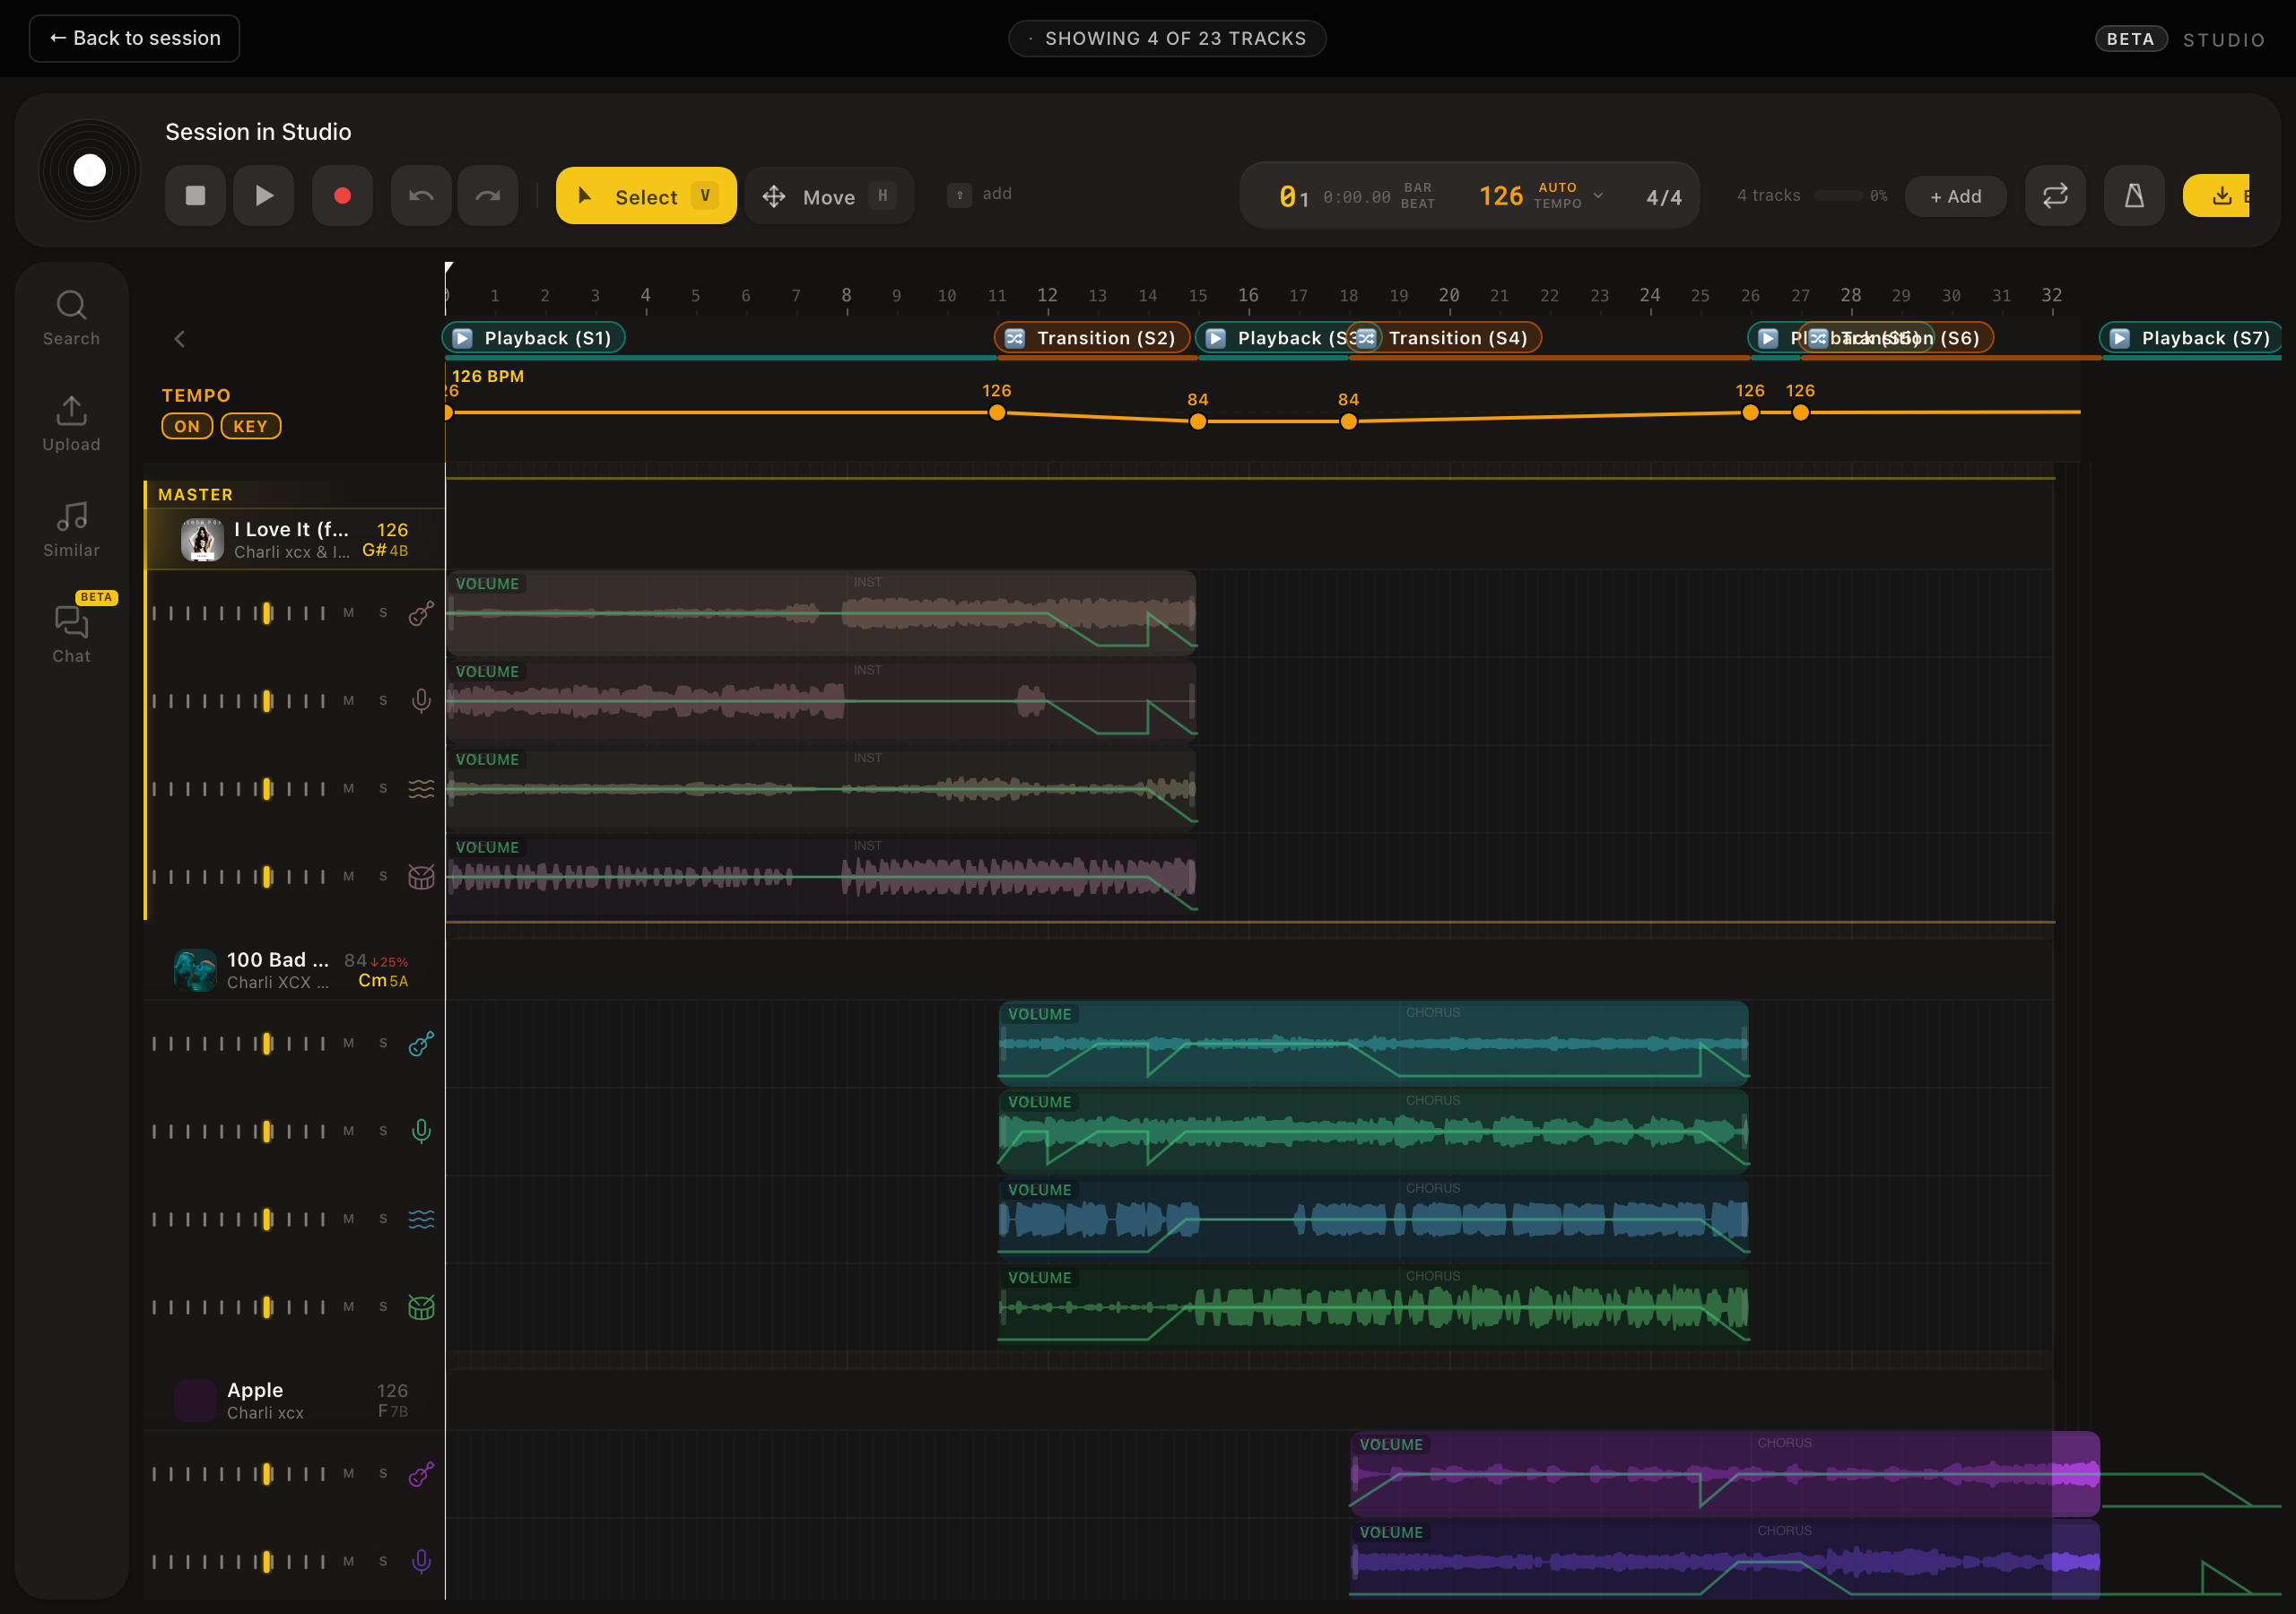Click the MASTER track label

point(196,495)
